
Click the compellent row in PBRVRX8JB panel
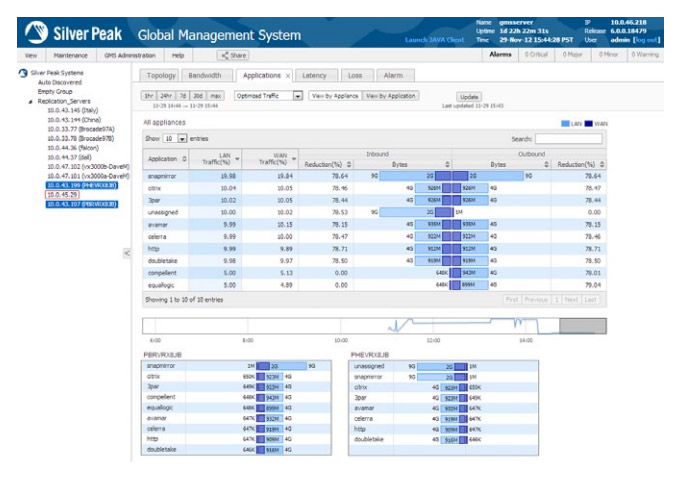[x=236, y=397]
